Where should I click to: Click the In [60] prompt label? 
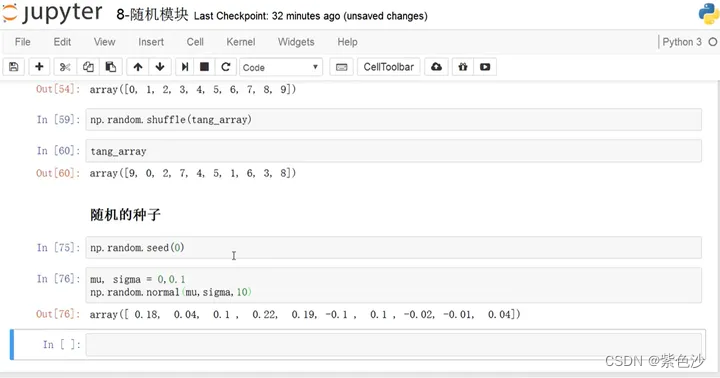pyautogui.click(x=58, y=151)
